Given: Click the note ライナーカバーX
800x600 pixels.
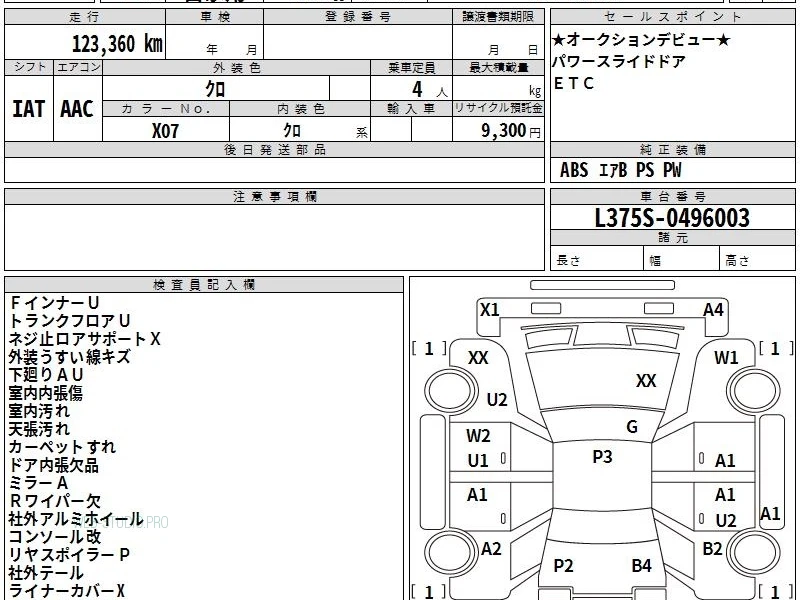Looking at the screenshot, I should 67,591.
